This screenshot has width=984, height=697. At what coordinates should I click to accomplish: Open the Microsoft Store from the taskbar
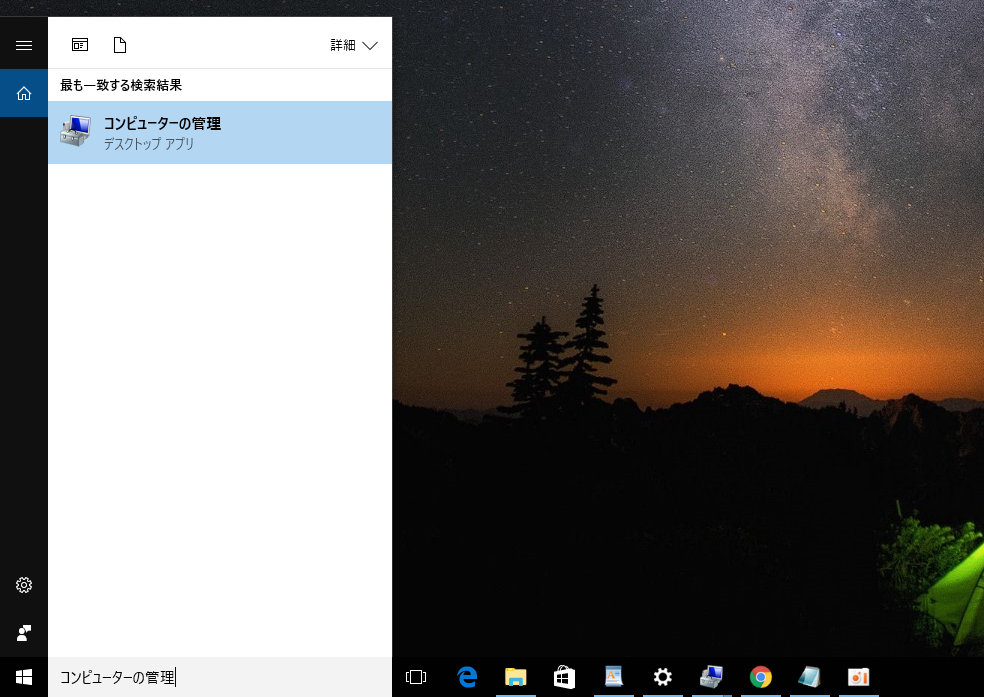[565, 677]
